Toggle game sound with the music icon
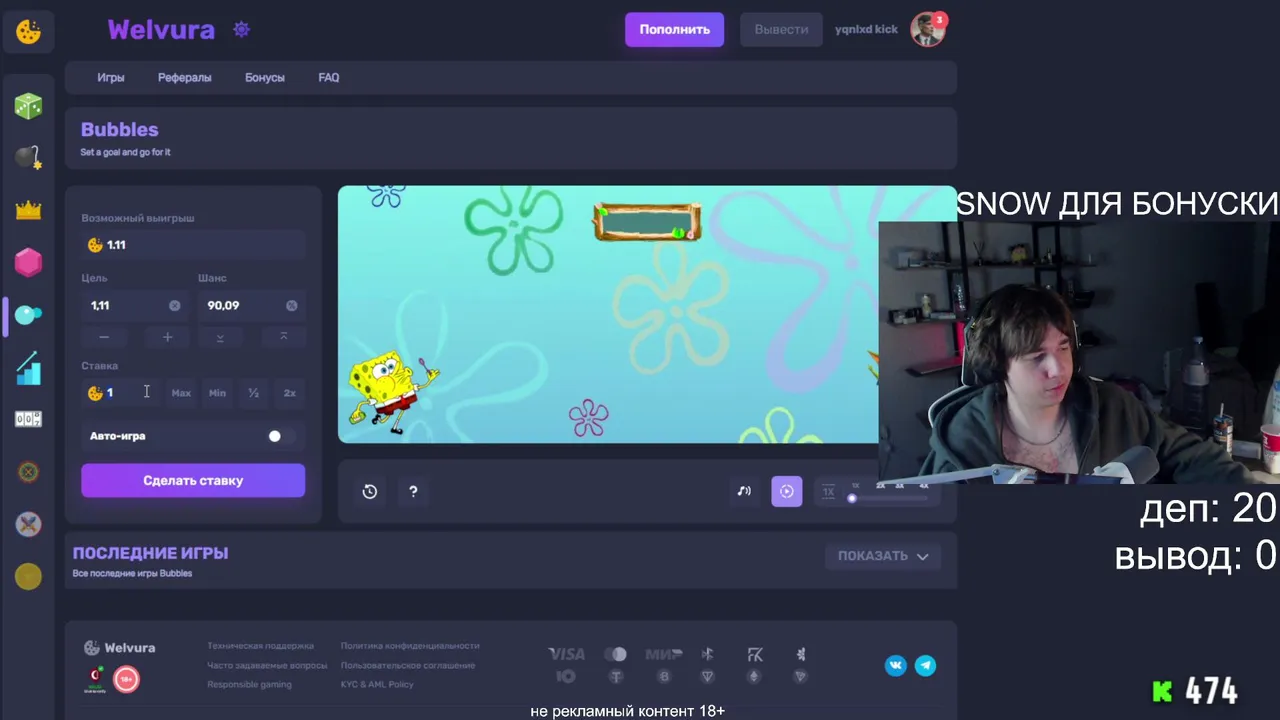Image resolution: width=1280 pixels, height=720 pixels. point(744,491)
